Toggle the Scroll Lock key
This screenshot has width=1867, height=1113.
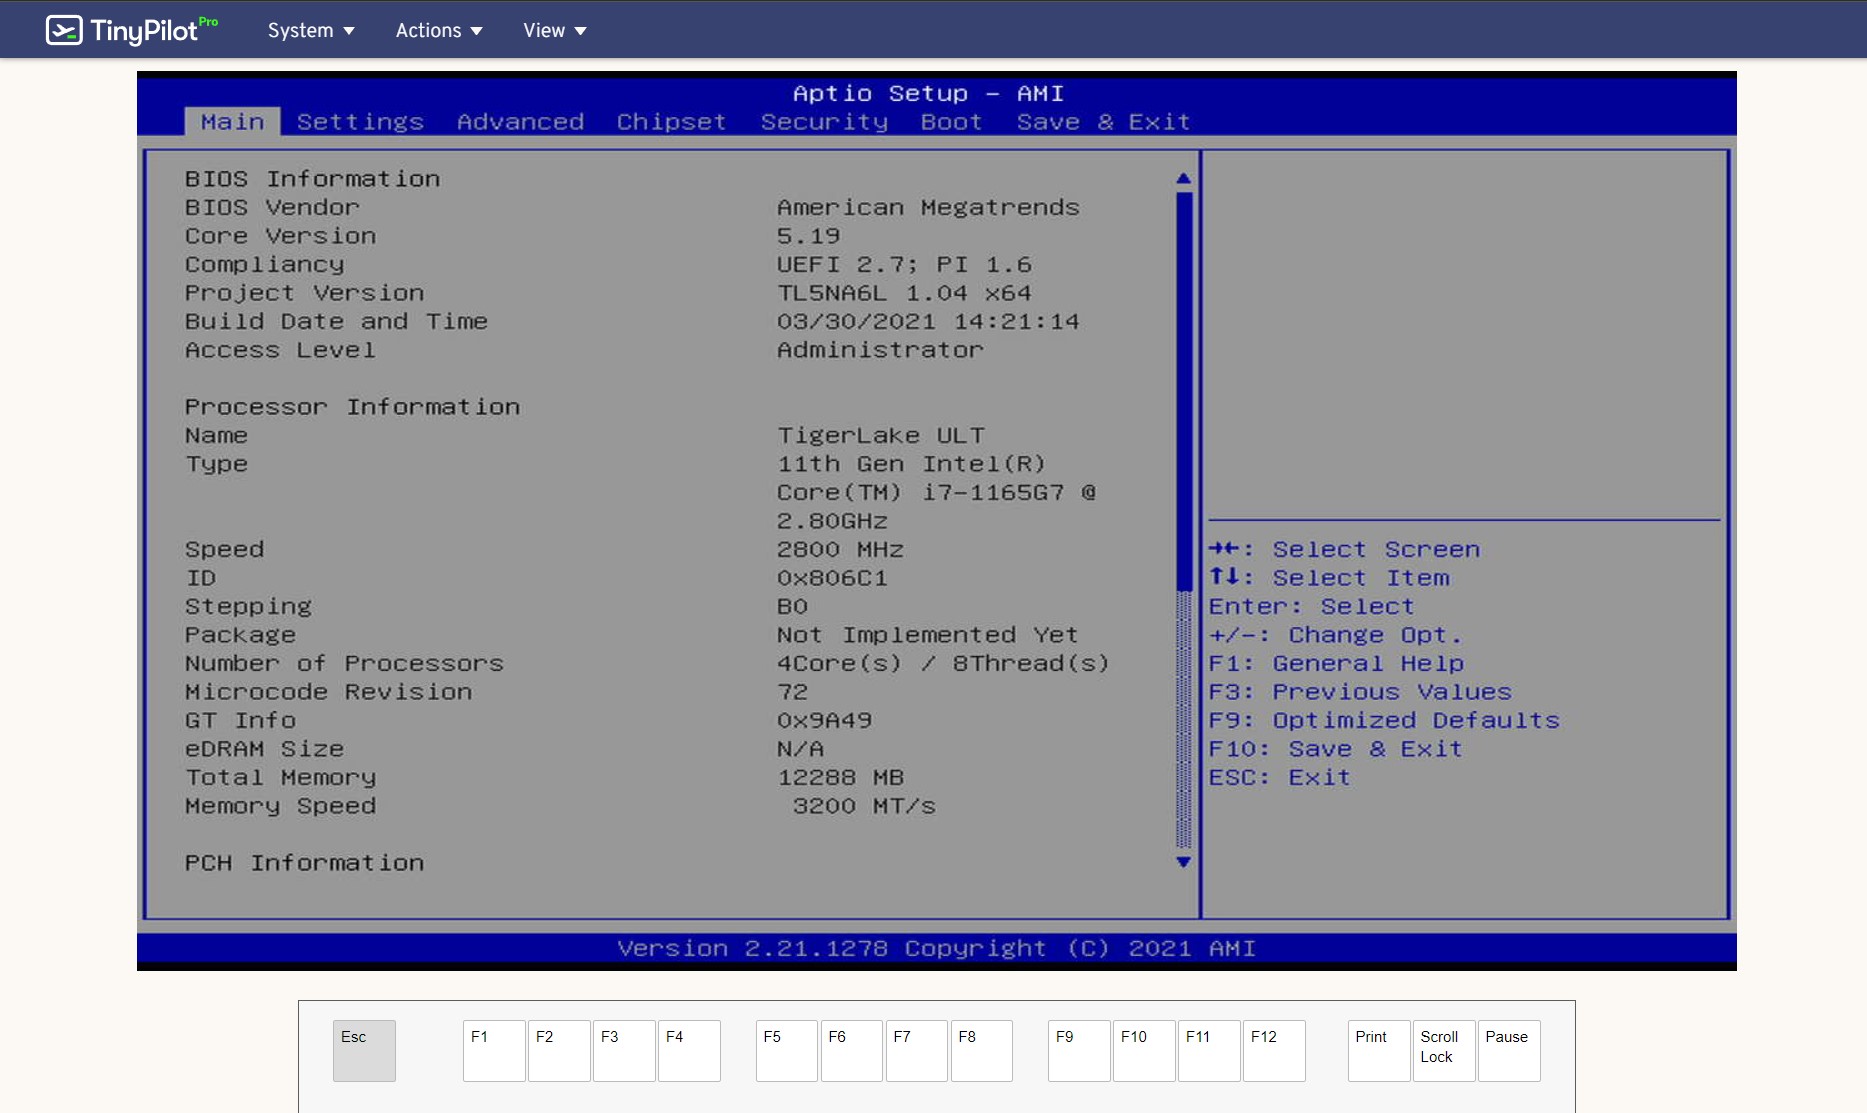(x=1443, y=1050)
